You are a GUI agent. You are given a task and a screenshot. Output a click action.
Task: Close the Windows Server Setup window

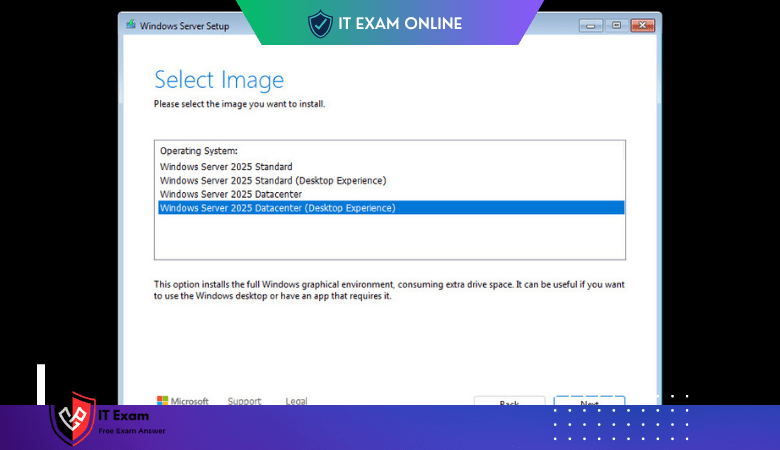click(643, 25)
